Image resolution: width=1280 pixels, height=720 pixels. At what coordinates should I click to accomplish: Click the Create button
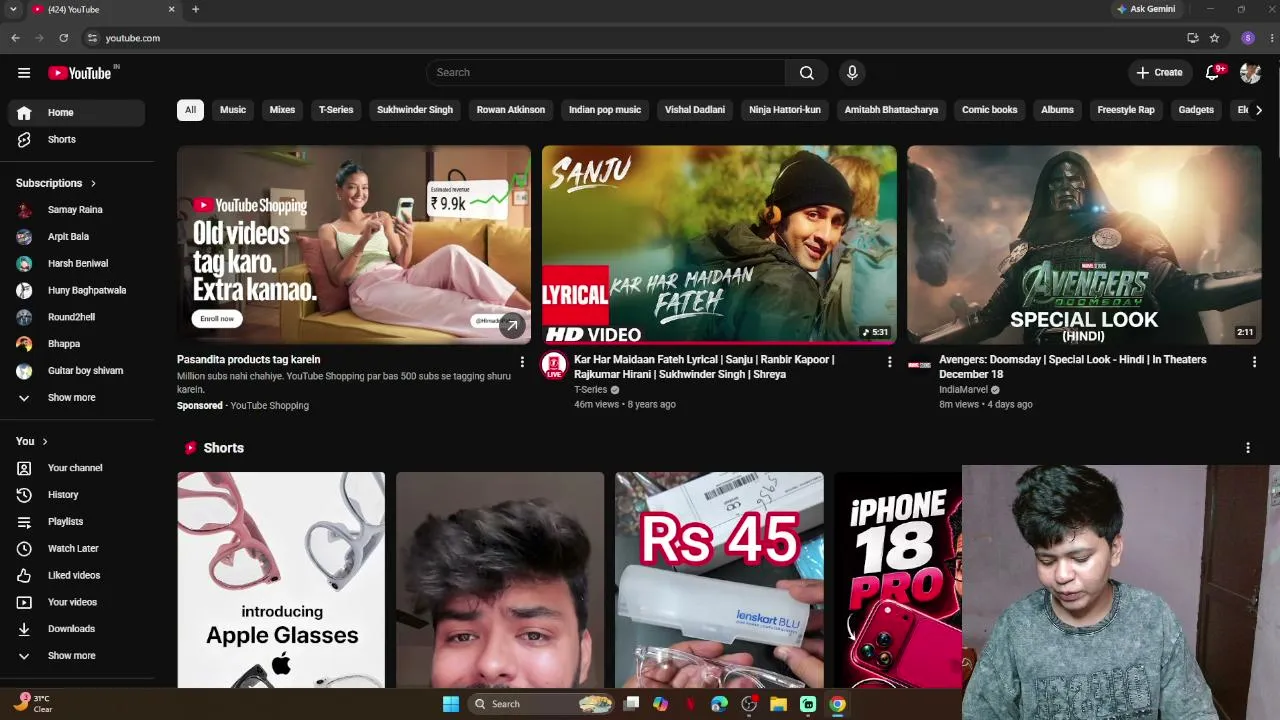[x=1159, y=72]
